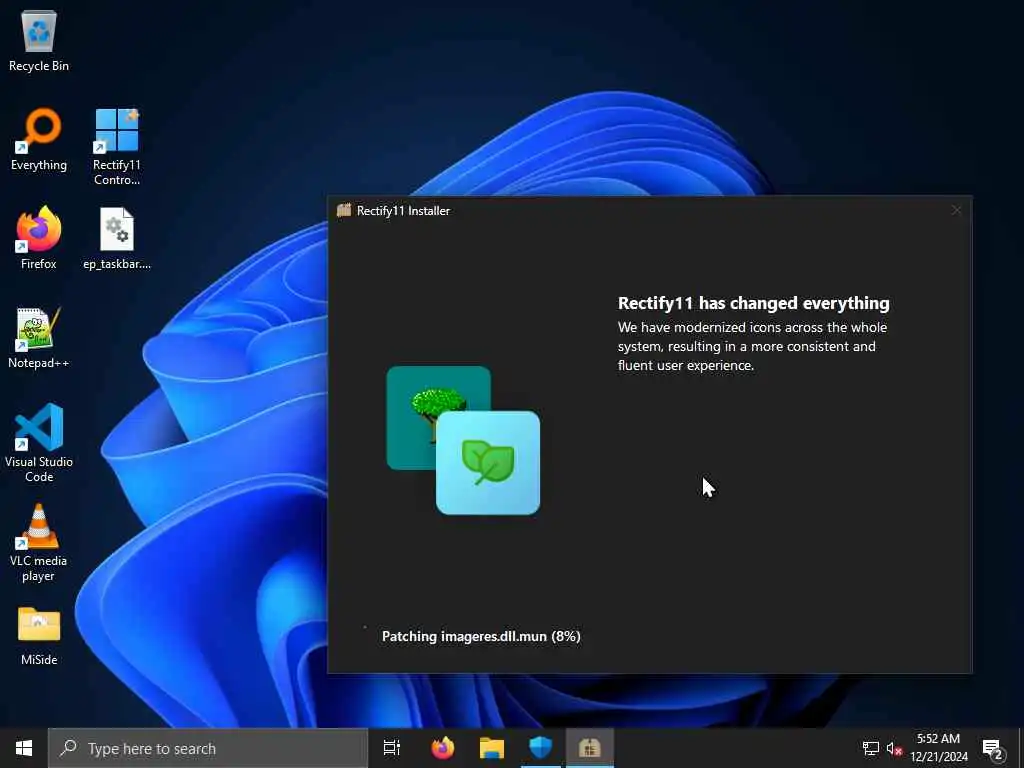Select the ep_taskbar file on desktop
The image size is (1024, 768).
pyautogui.click(x=117, y=238)
